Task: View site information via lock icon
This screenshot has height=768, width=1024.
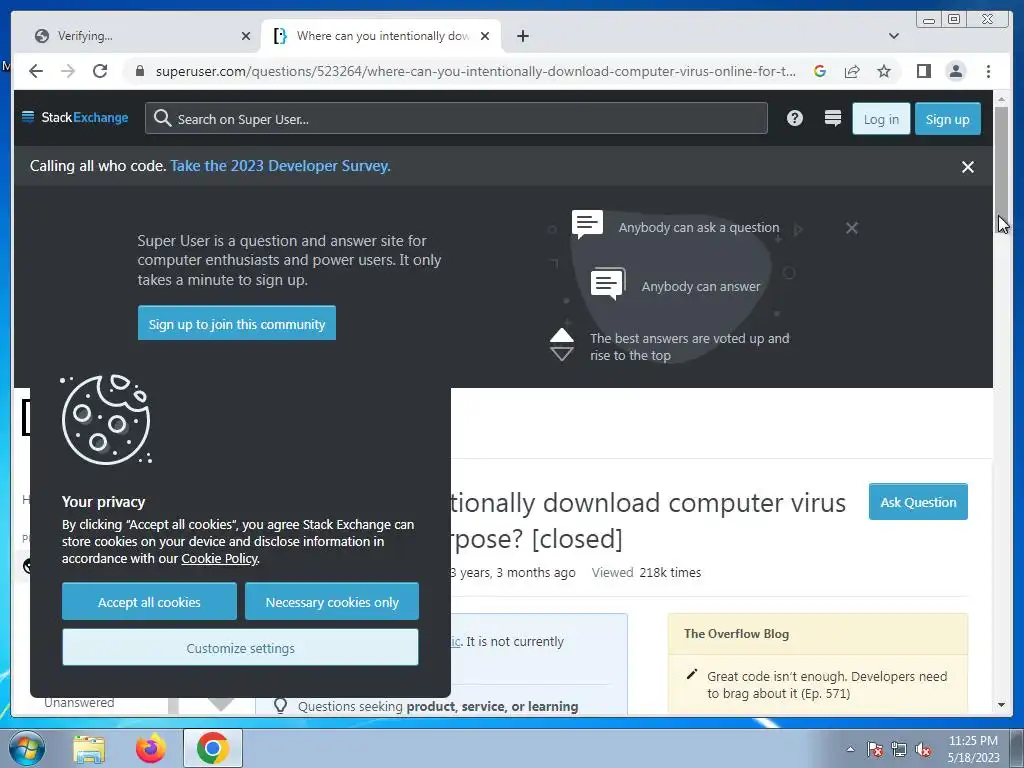Action: click(x=139, y=71)
